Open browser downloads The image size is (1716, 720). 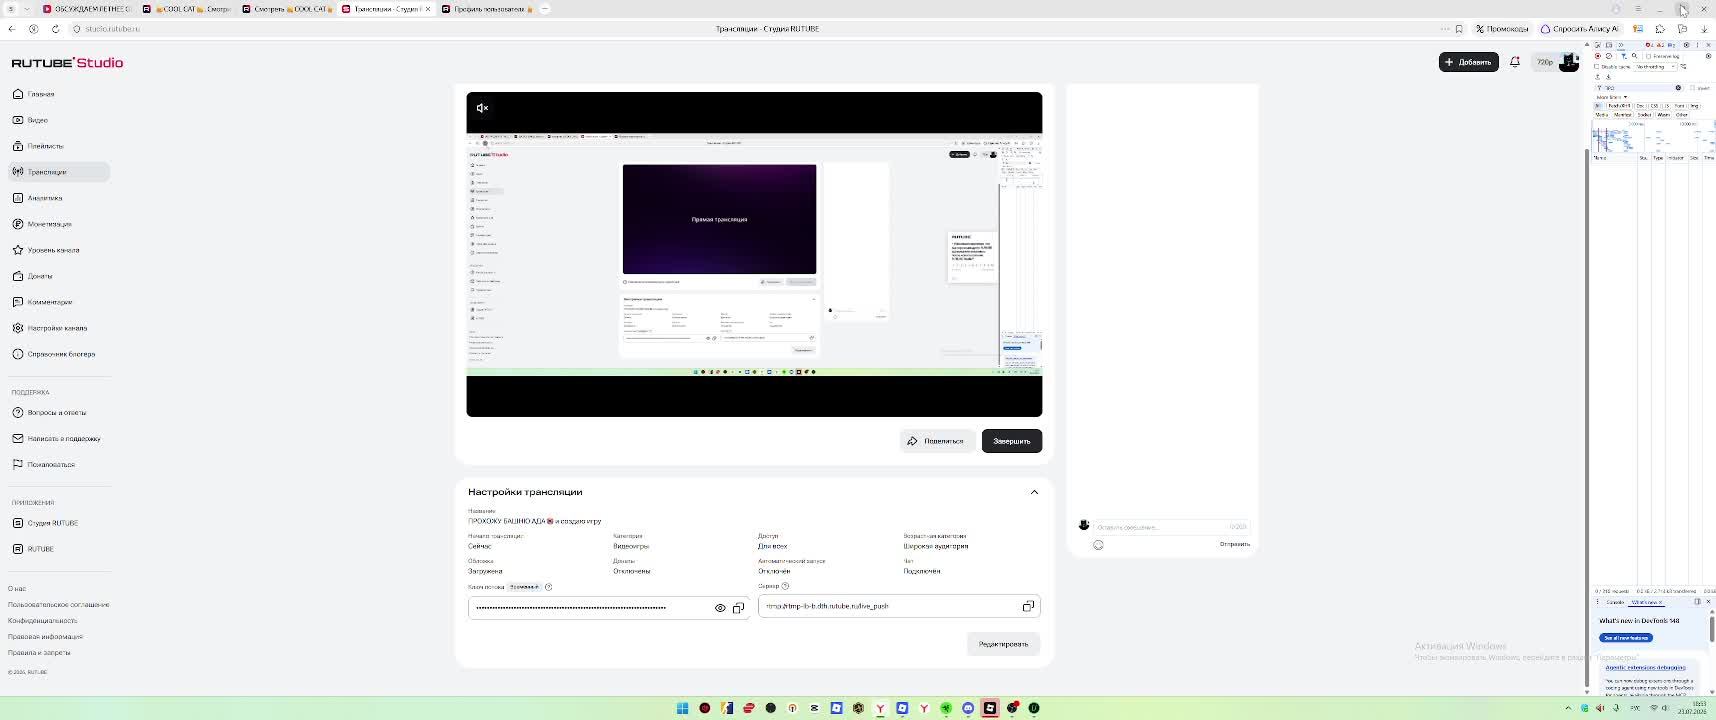click(x=1704, y=29)
